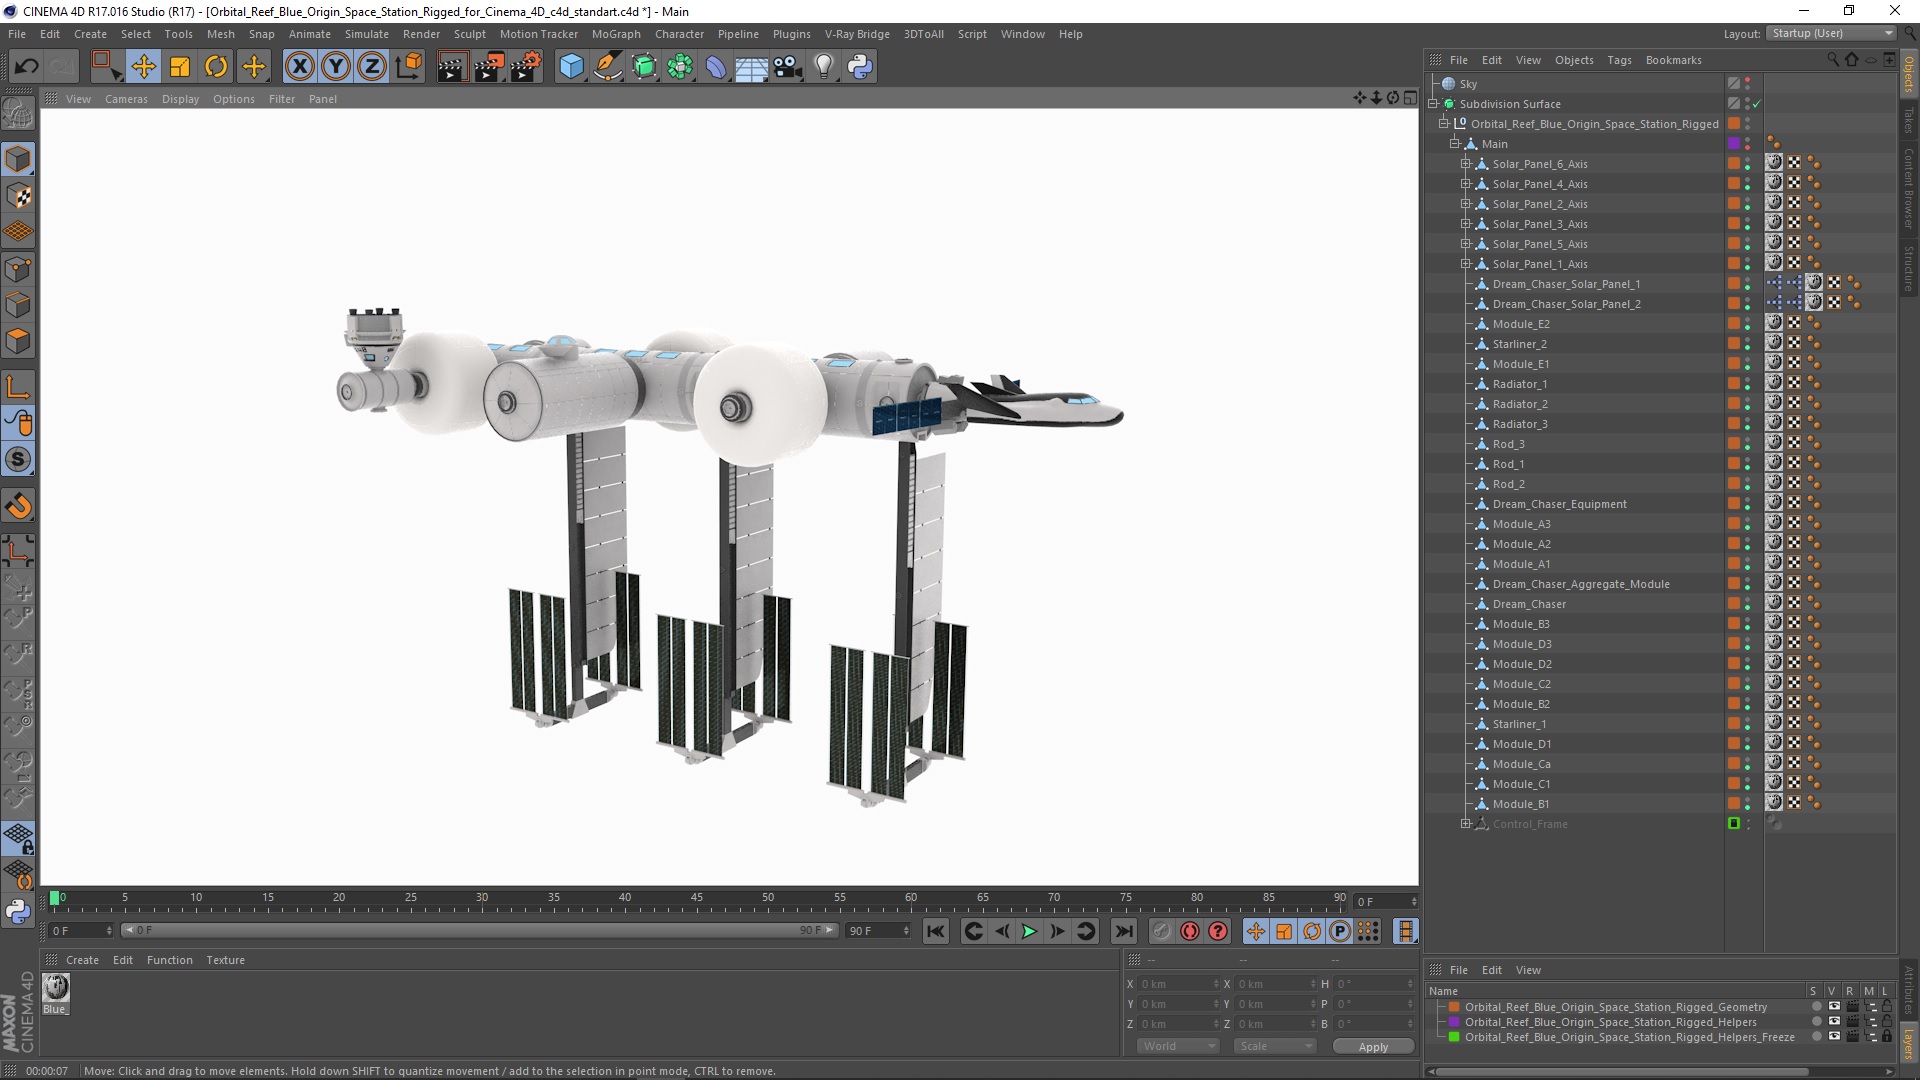Open Material Manager Texture menu
Viewport: 1920px width, 1080px height.
(225, 960)
